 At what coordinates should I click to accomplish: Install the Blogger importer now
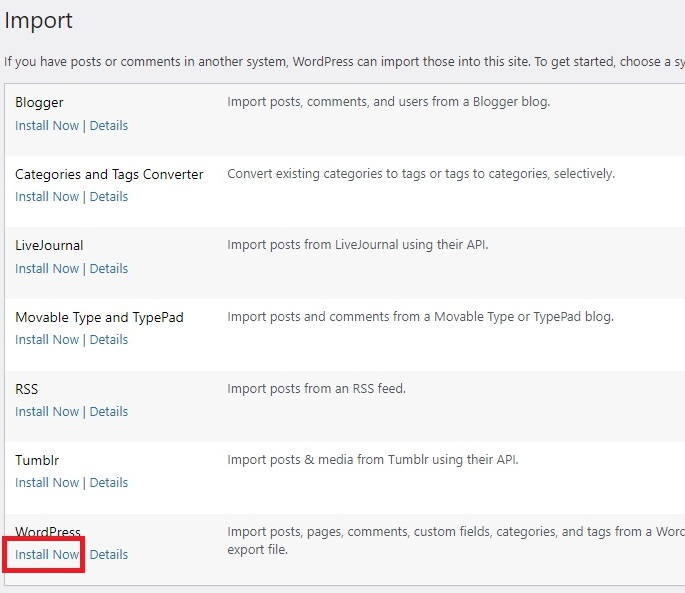47,125
